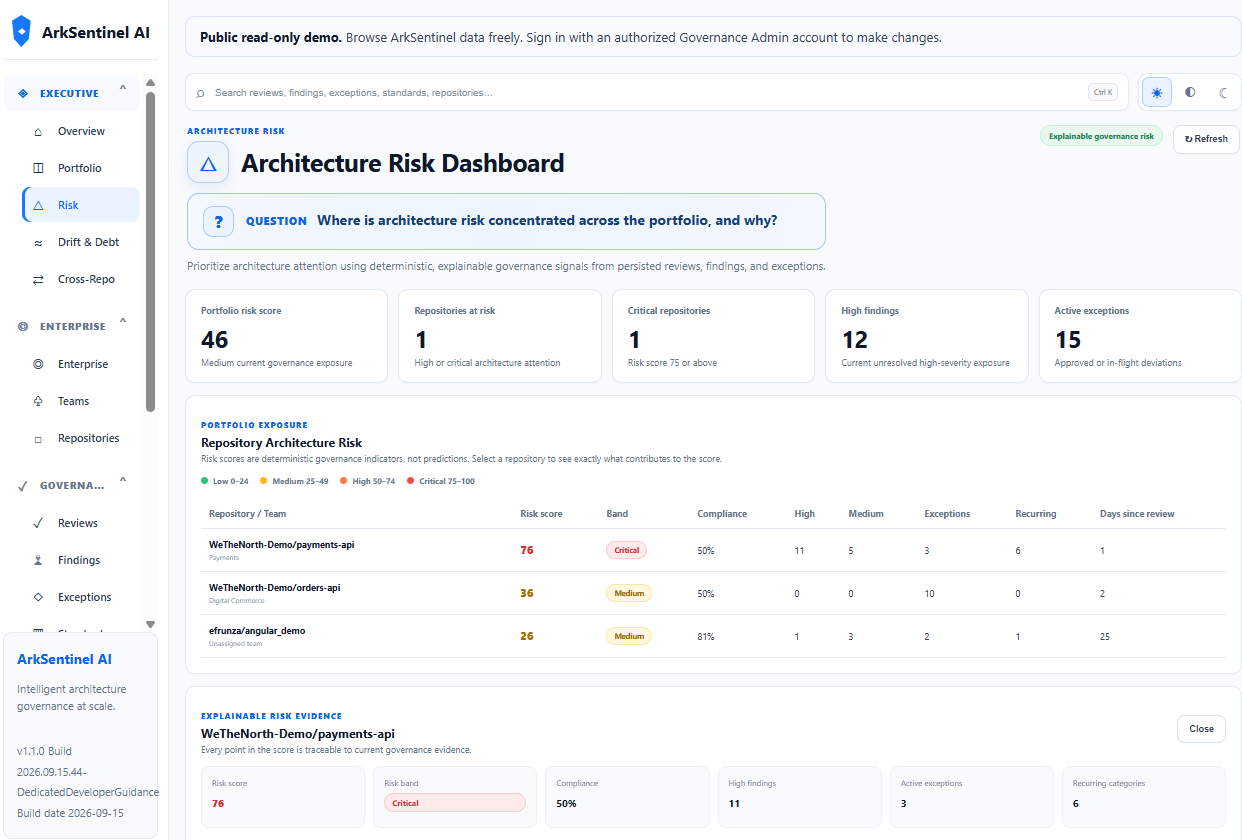Select the WeTheNorth-Demo/orders-api repository row
The height and width of the screenshot is (840, 1242).
713,593
